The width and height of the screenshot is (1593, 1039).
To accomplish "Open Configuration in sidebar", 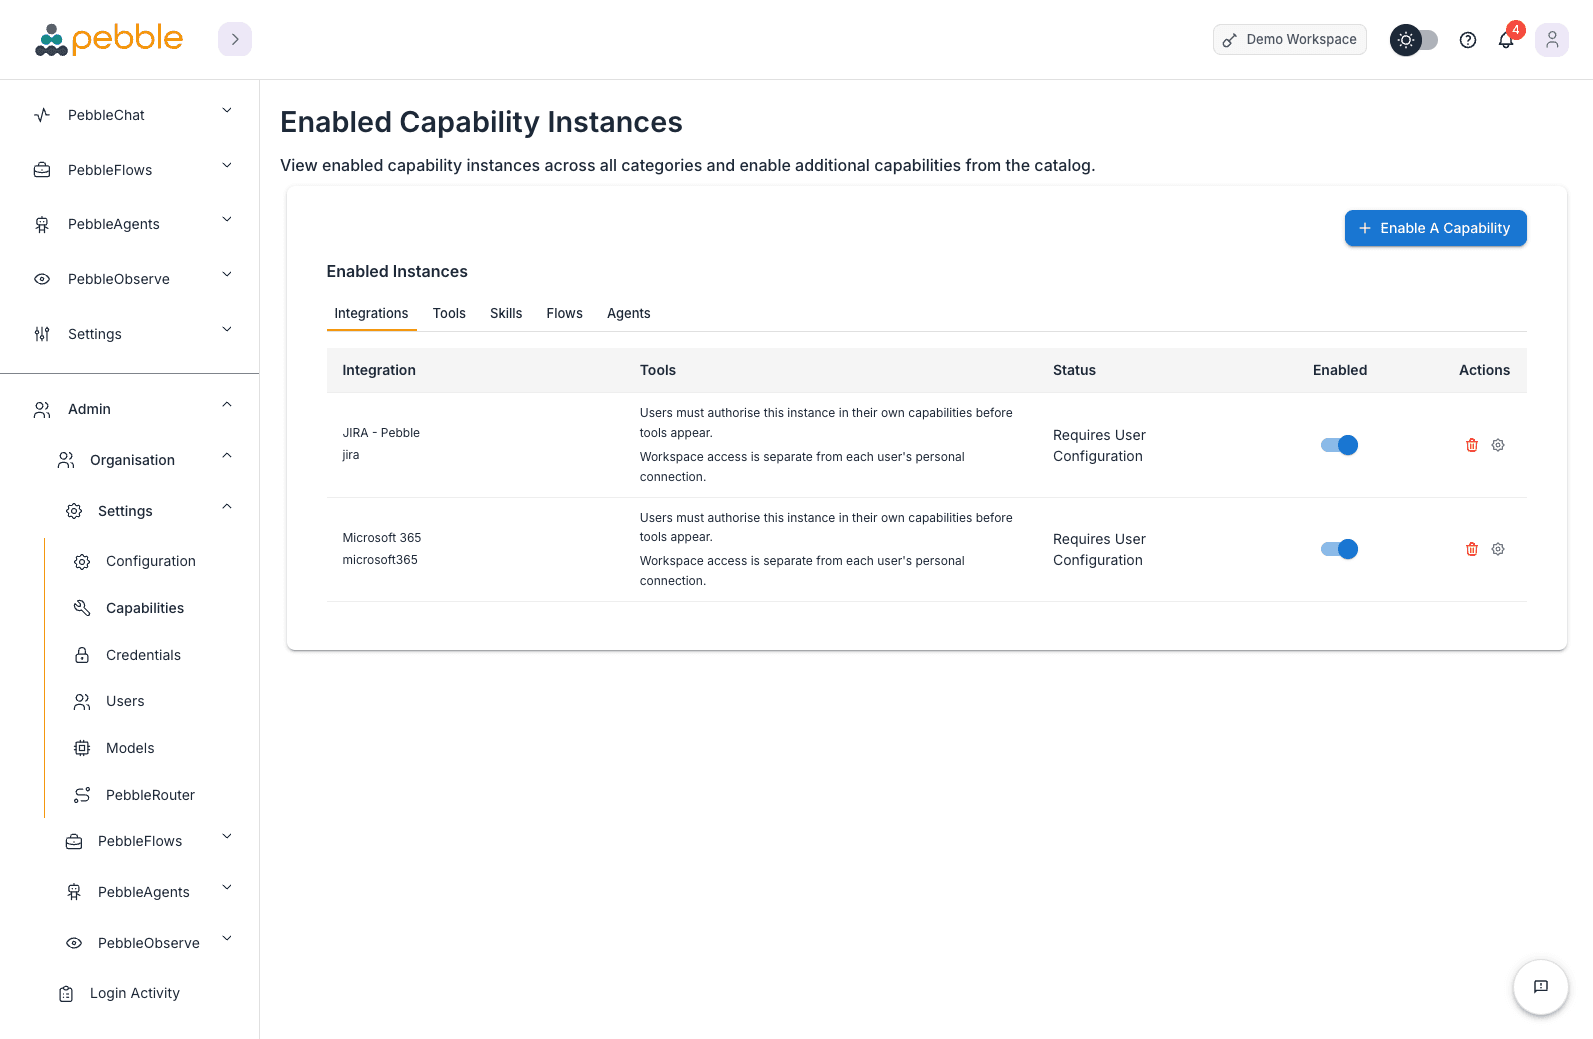I will click(151, 562).
